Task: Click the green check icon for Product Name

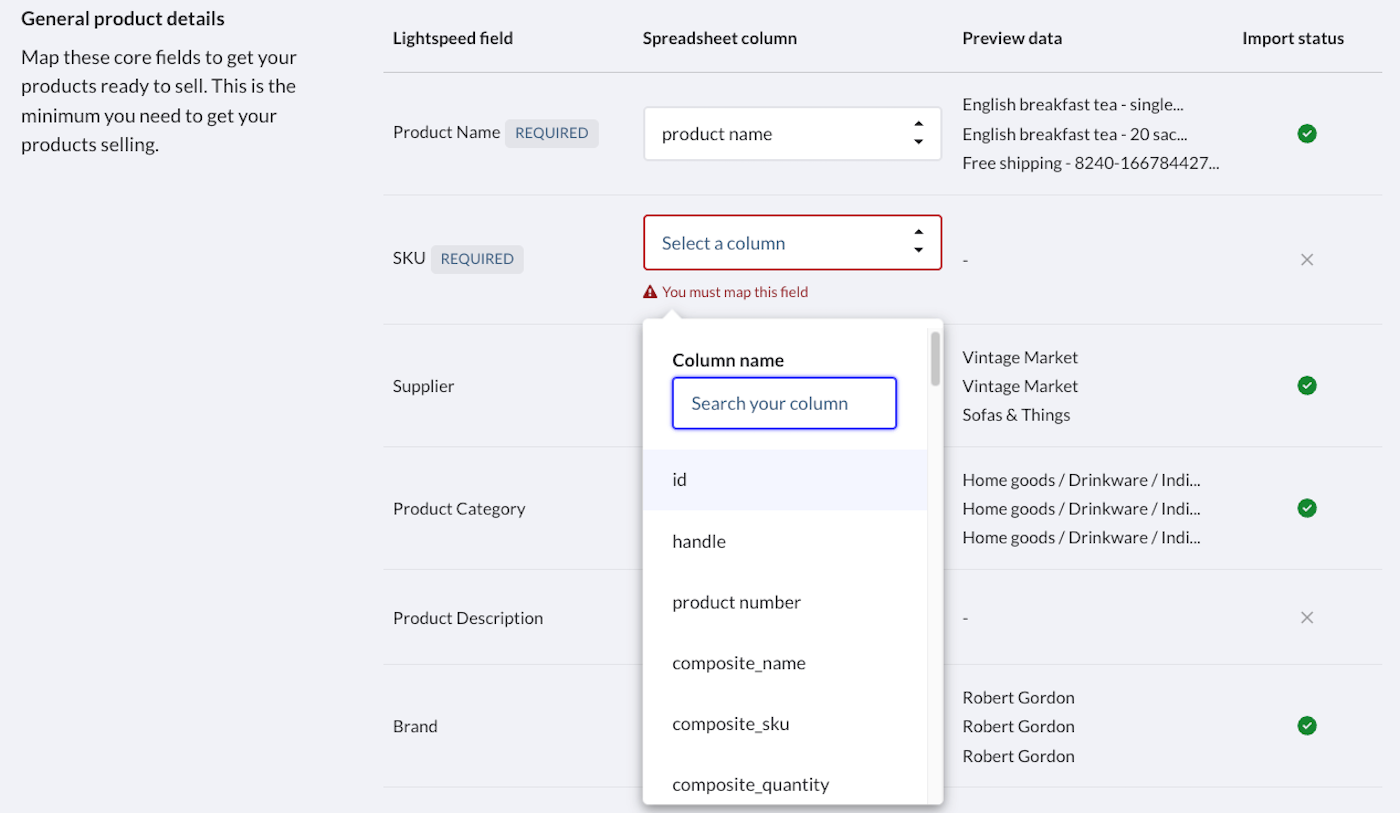Action: coord(1306,134)
